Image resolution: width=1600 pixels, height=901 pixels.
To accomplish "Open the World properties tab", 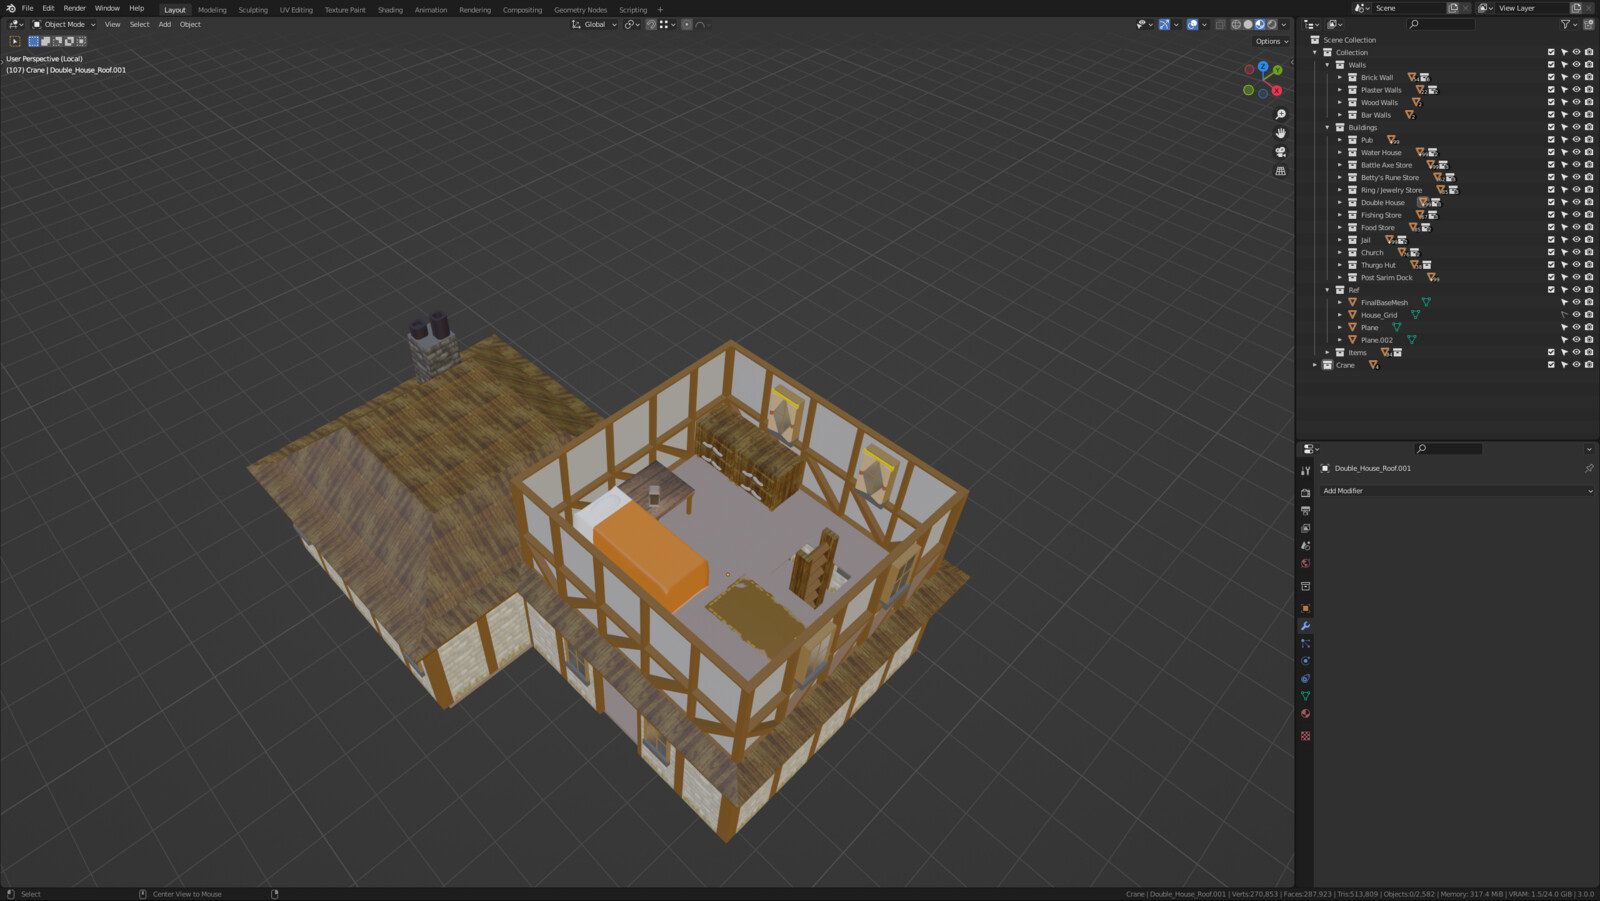I will [x=1305, y=563].
